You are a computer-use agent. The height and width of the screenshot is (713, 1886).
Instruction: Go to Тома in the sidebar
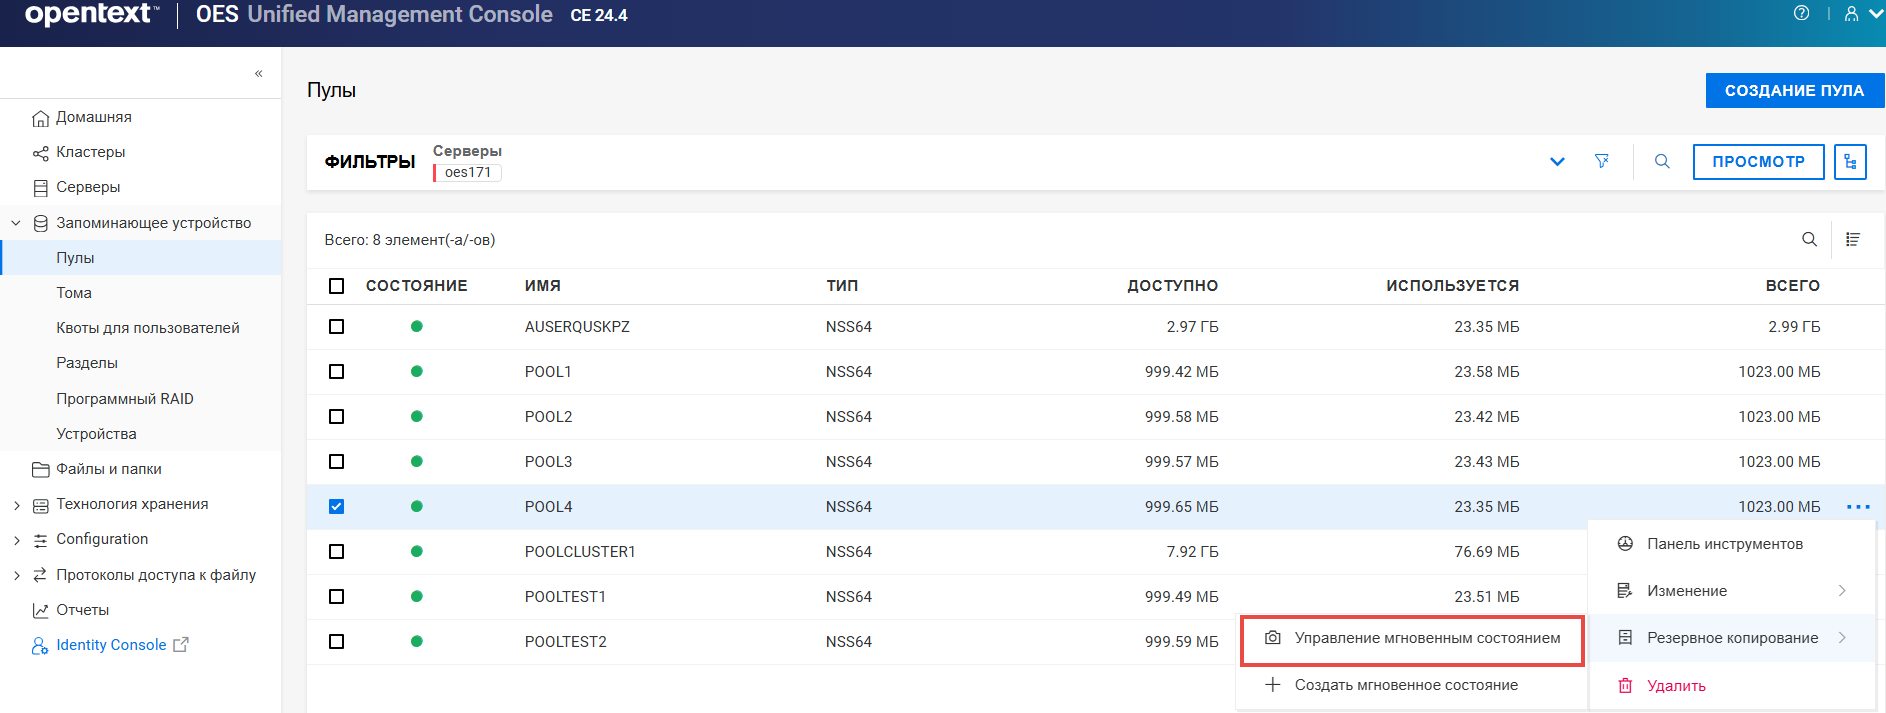pyautogui.click(x=74, y=293)
